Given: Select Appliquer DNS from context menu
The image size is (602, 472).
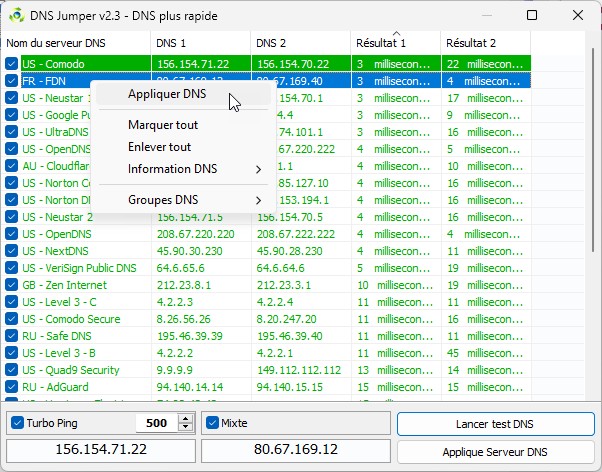Looking at the screenshot, I should [167, 95].
